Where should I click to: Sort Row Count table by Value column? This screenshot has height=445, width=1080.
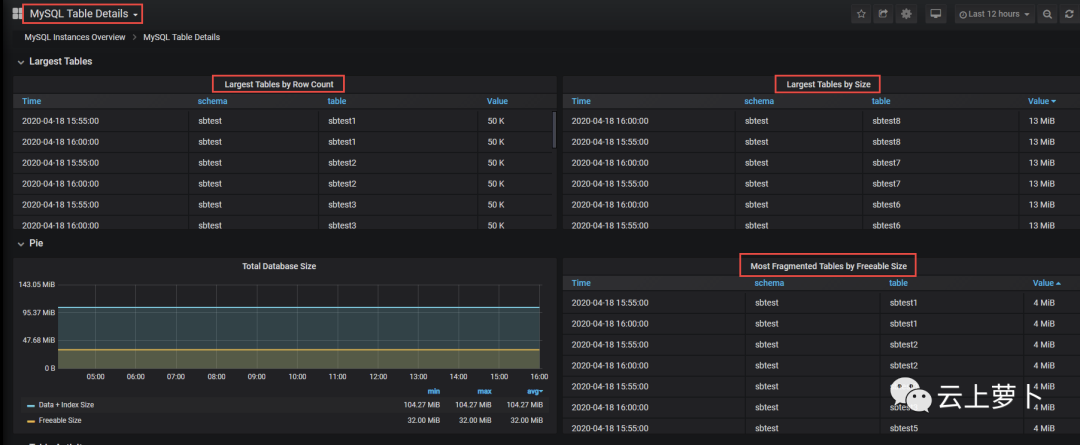pos(497,101)
